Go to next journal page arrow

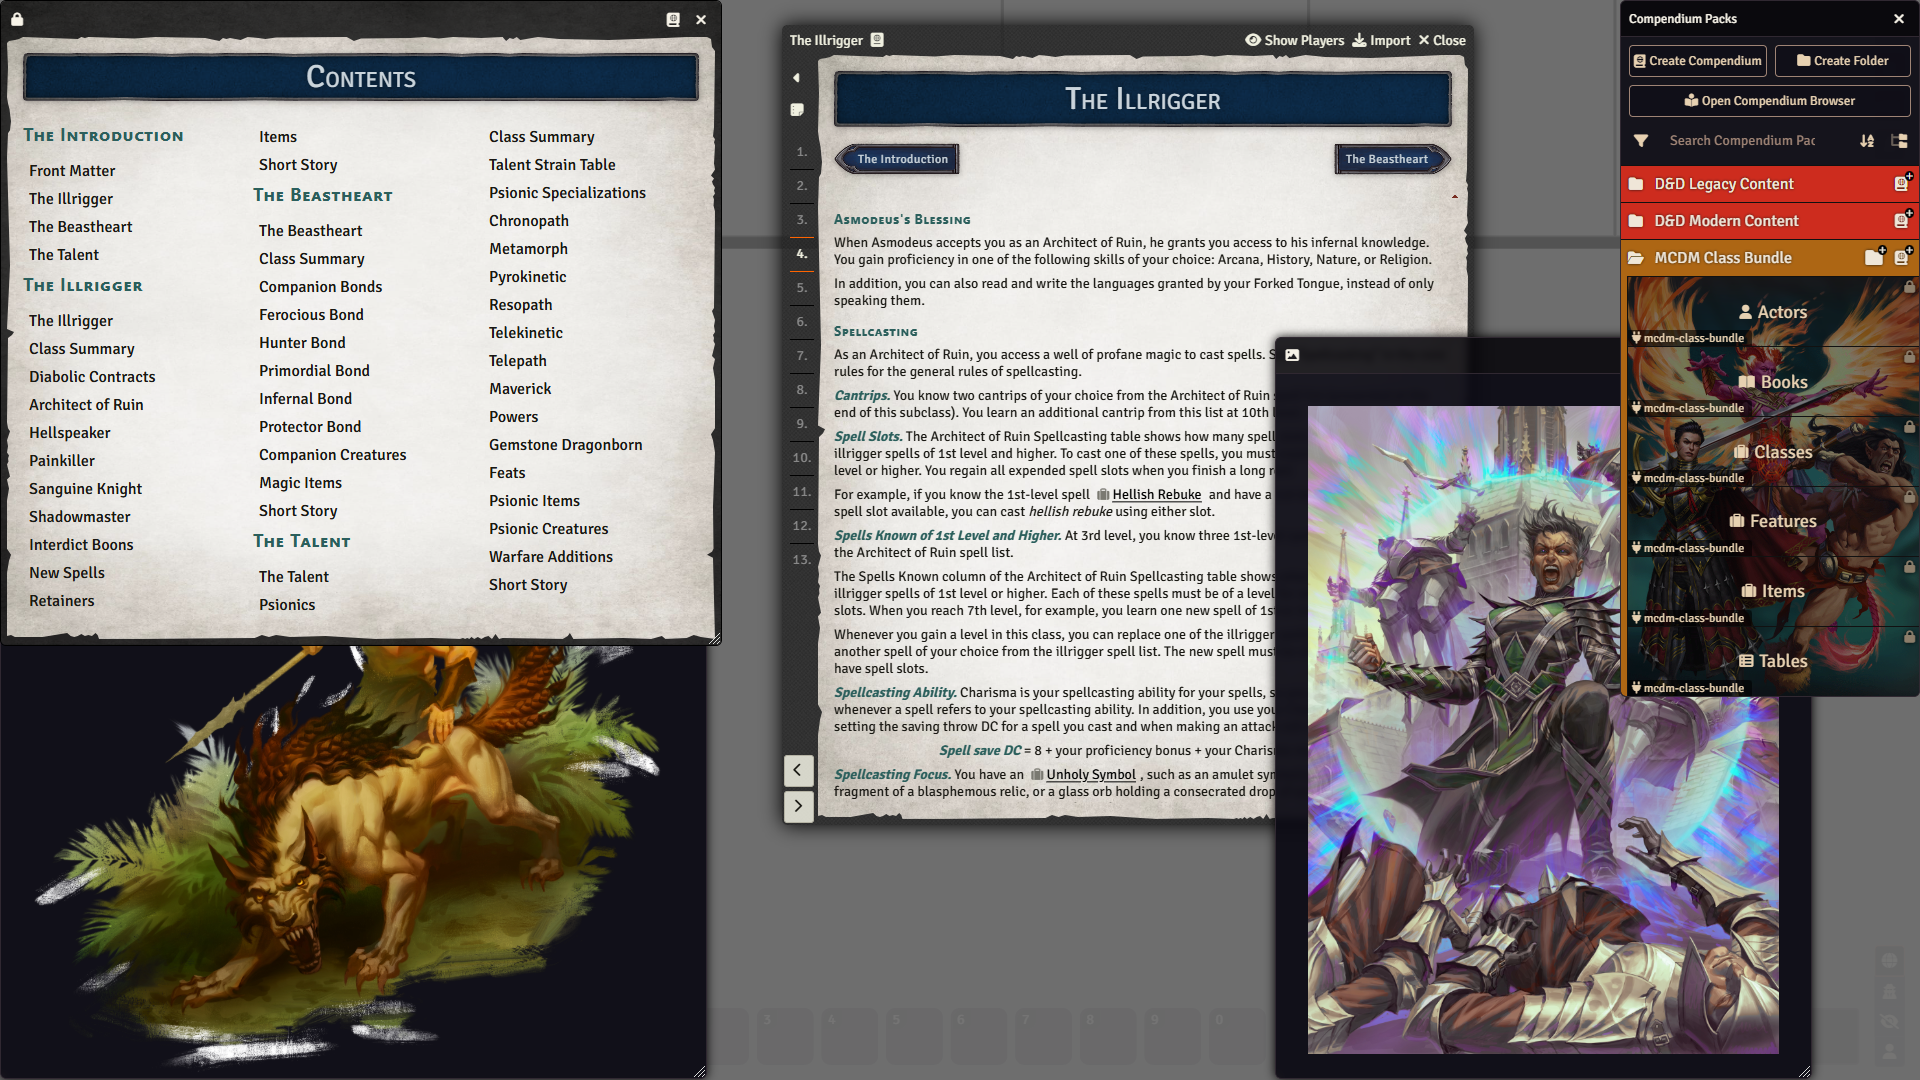(x=798, y=805)
